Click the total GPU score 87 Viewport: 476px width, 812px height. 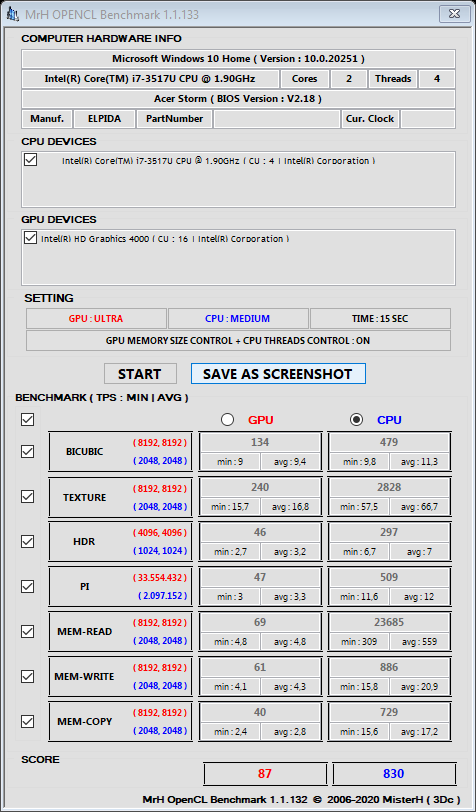[x=265, y=774]
